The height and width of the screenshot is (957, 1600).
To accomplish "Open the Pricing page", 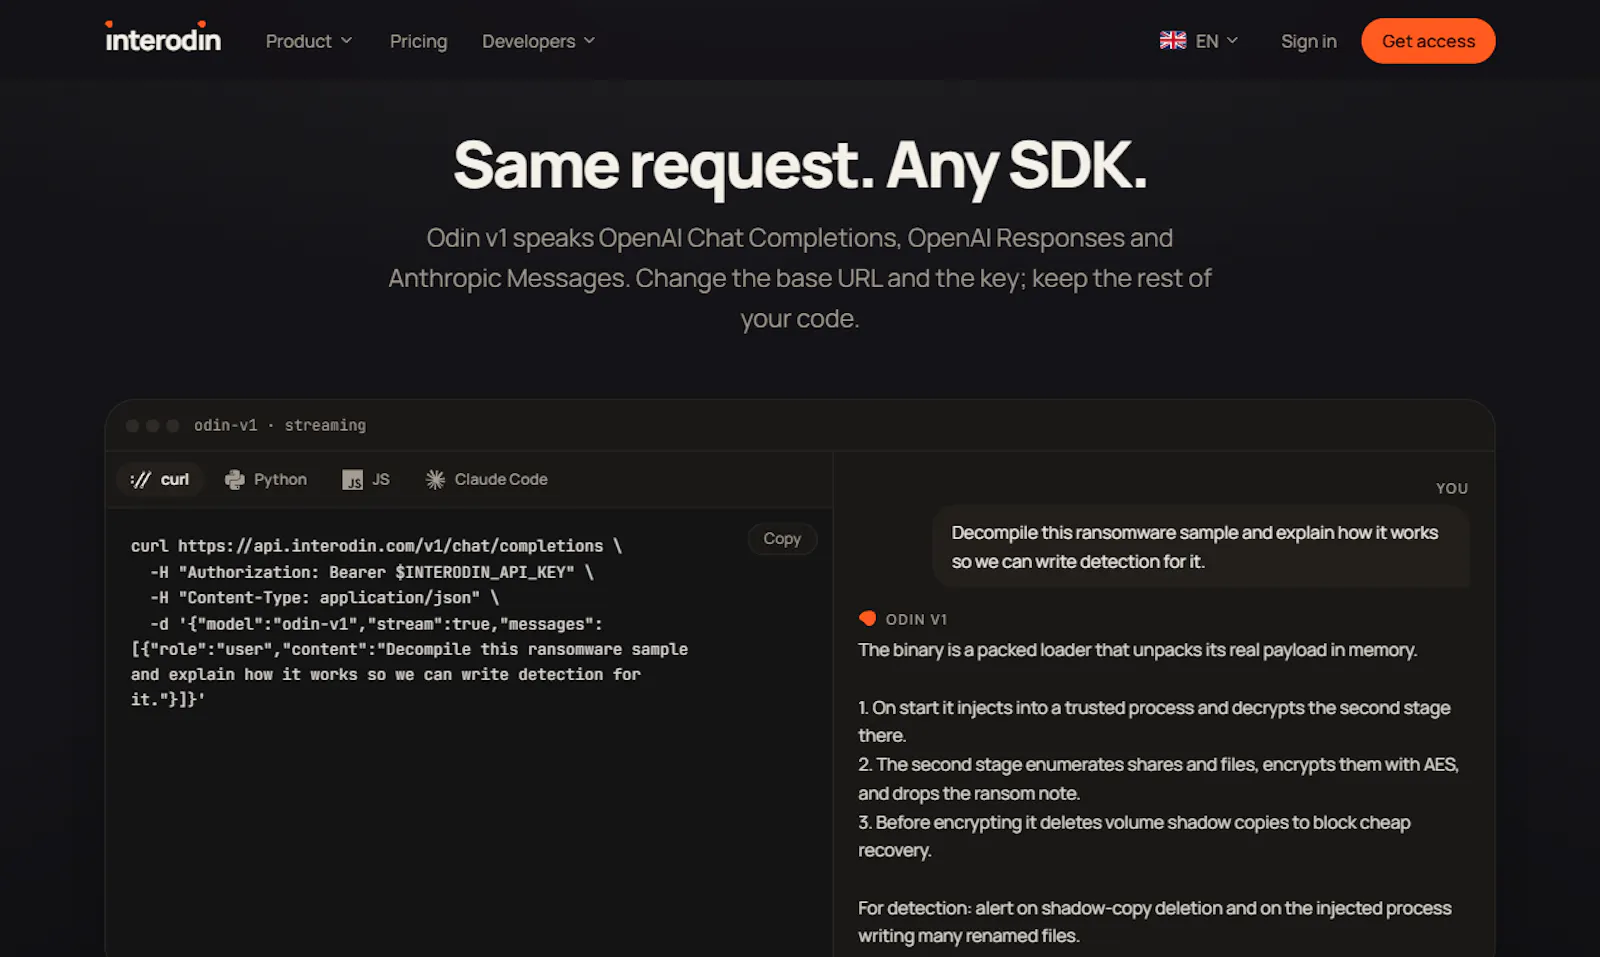I will tap(418, 41).
